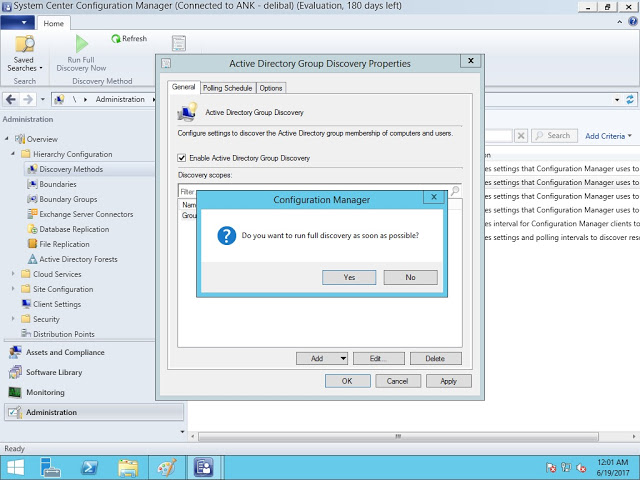Click the Saved Searches folder icon

25,45
